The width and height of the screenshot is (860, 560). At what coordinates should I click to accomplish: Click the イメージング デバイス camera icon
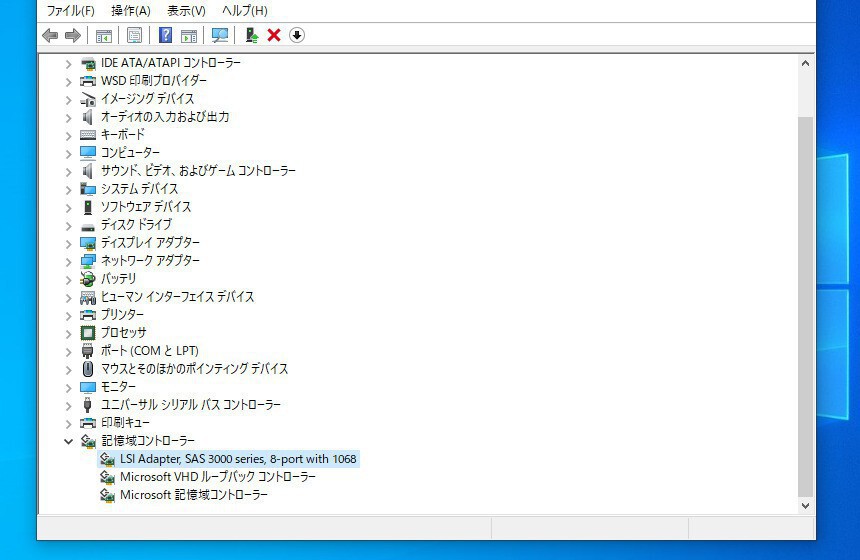coord(88,99)
